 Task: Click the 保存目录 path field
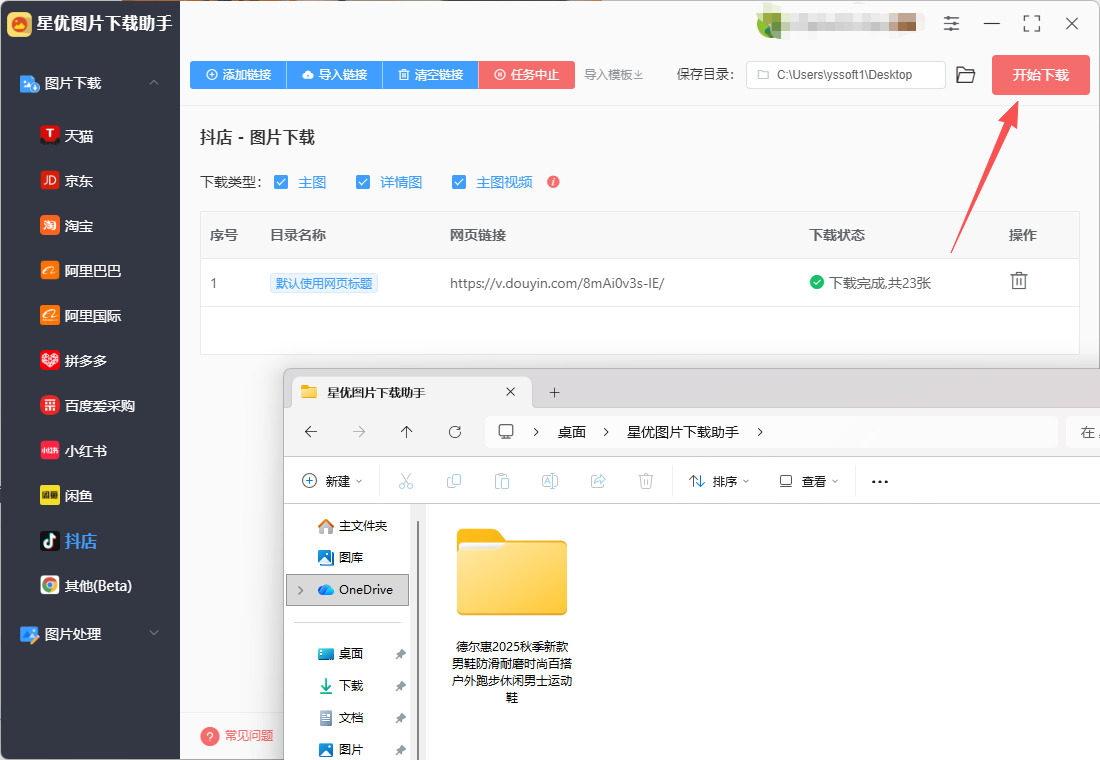click(845, 74)
